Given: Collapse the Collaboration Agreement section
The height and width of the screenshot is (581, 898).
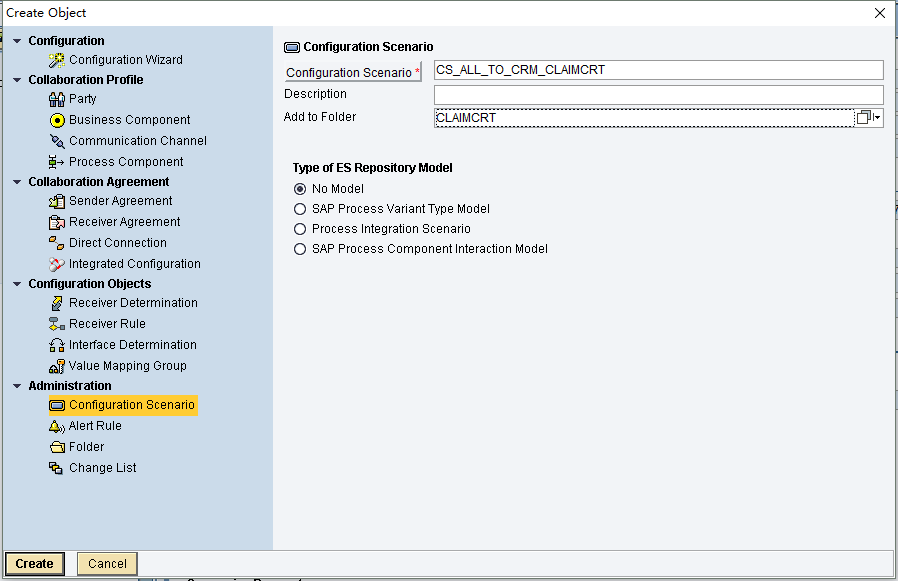Looking at the screenshot, I should point(17,182).
